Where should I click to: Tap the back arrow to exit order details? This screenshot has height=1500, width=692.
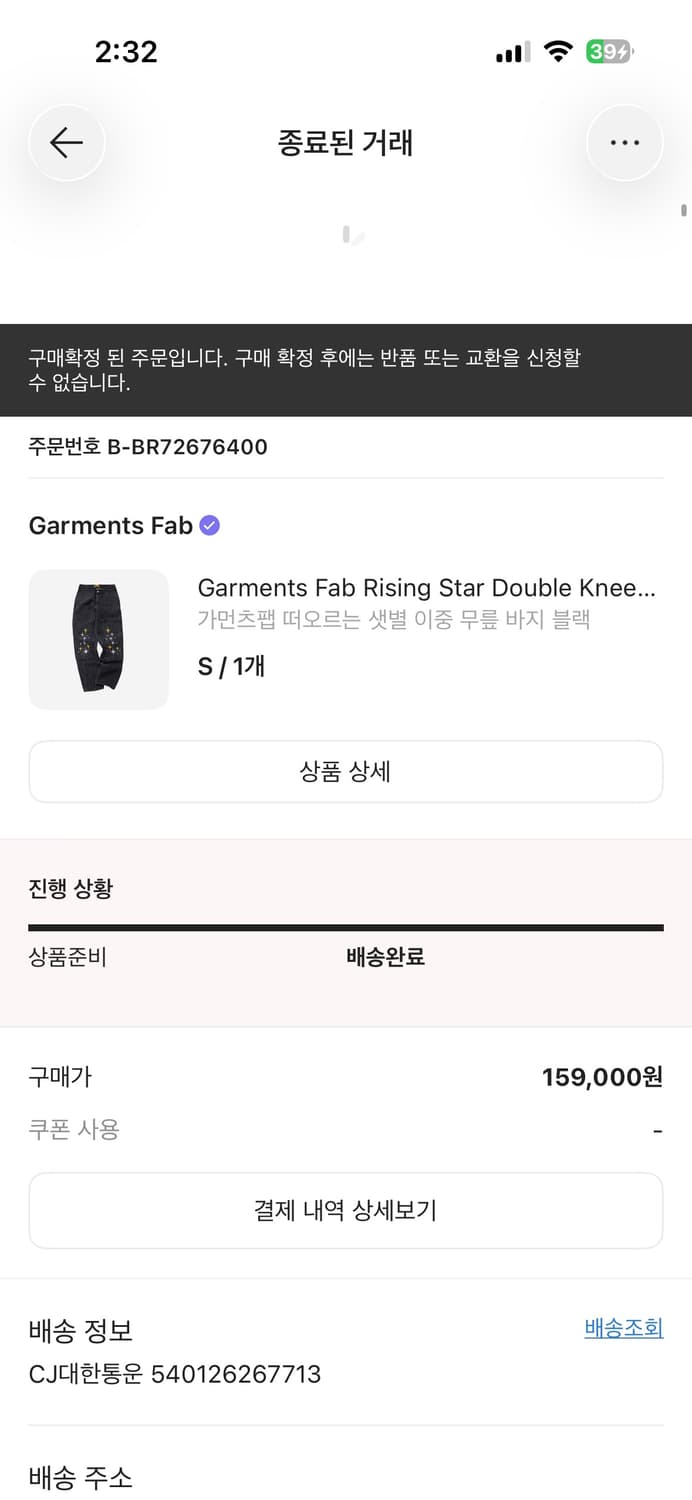point(66,142)
